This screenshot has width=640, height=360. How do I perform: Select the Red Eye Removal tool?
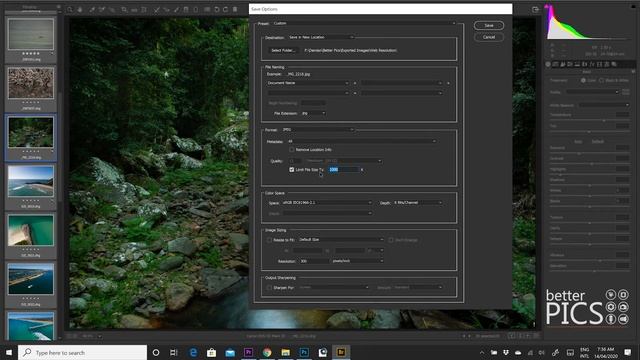[166, 9]
